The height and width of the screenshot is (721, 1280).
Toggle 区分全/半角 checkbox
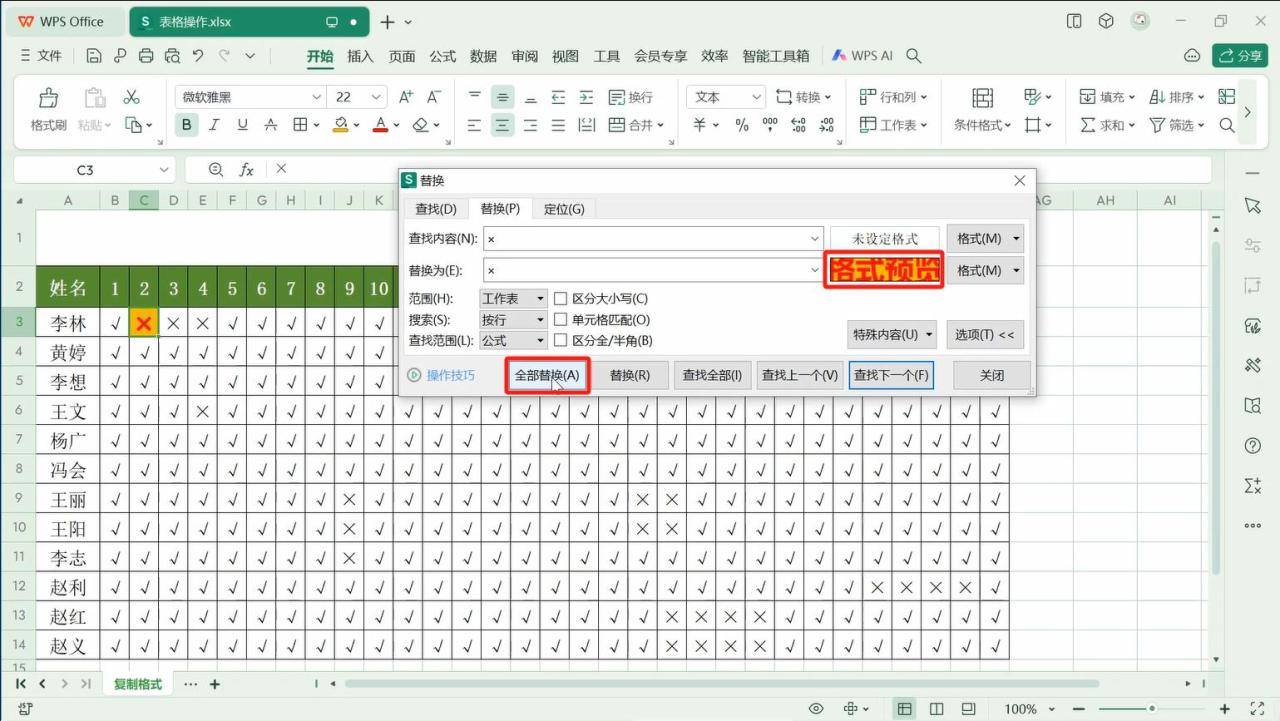[x=560, y=340]
